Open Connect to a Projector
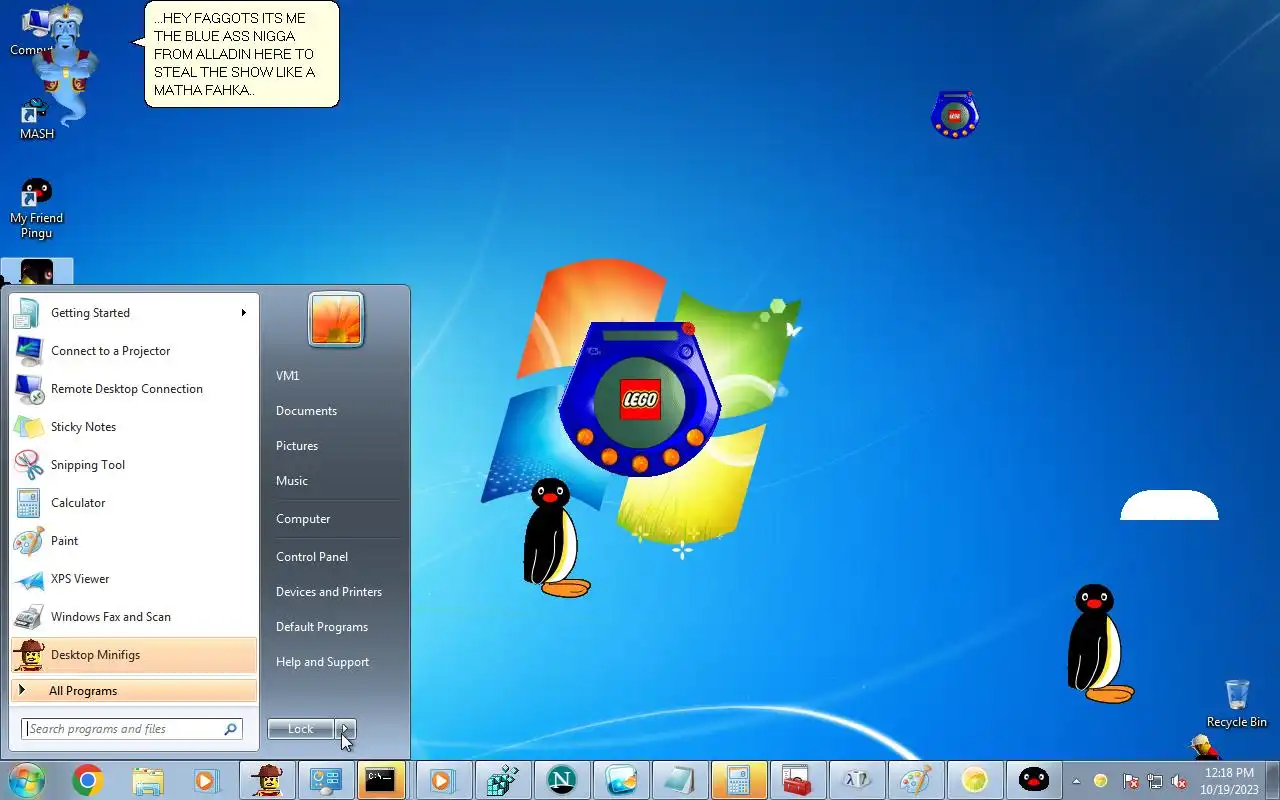This screenshot has width=1280, height=800. click(x=134, y=351)
